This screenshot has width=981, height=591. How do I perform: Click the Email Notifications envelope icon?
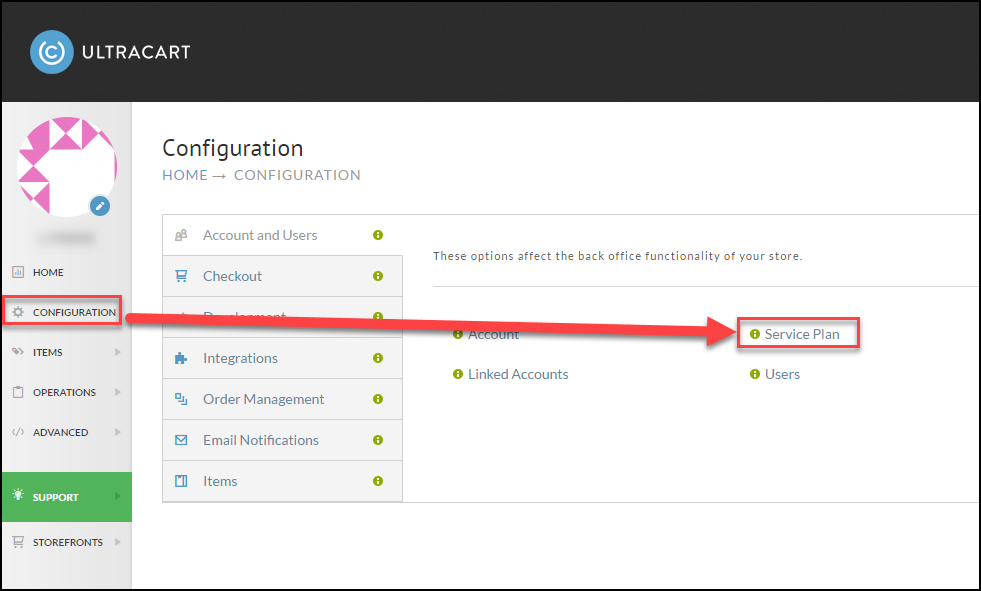[181, 440]
